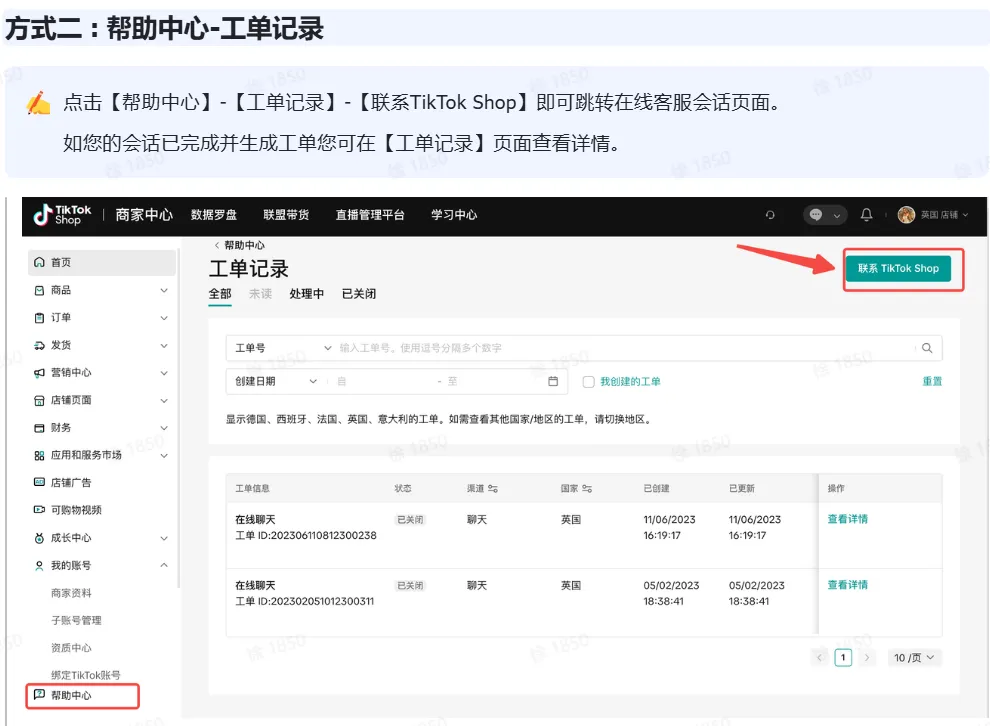
Task: Click the 应用和服务市场 grid icon
Action: point(39,455)
